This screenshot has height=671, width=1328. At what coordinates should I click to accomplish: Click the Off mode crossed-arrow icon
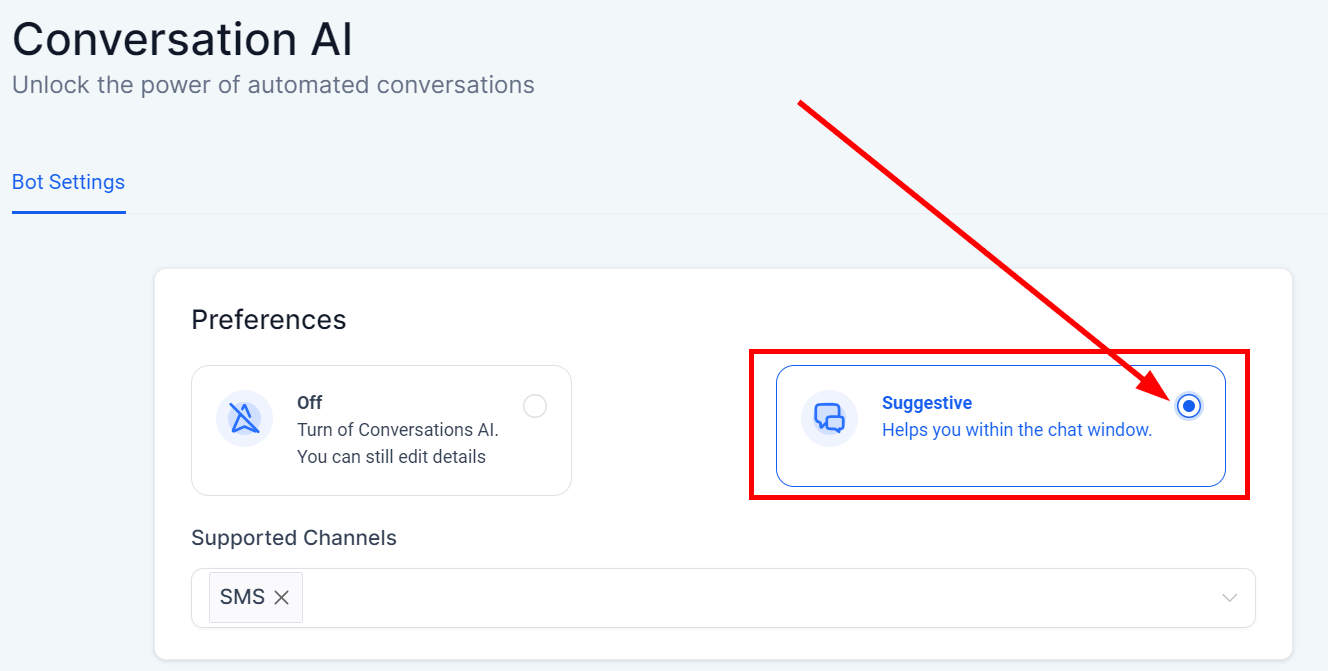[x=244, y=418]
